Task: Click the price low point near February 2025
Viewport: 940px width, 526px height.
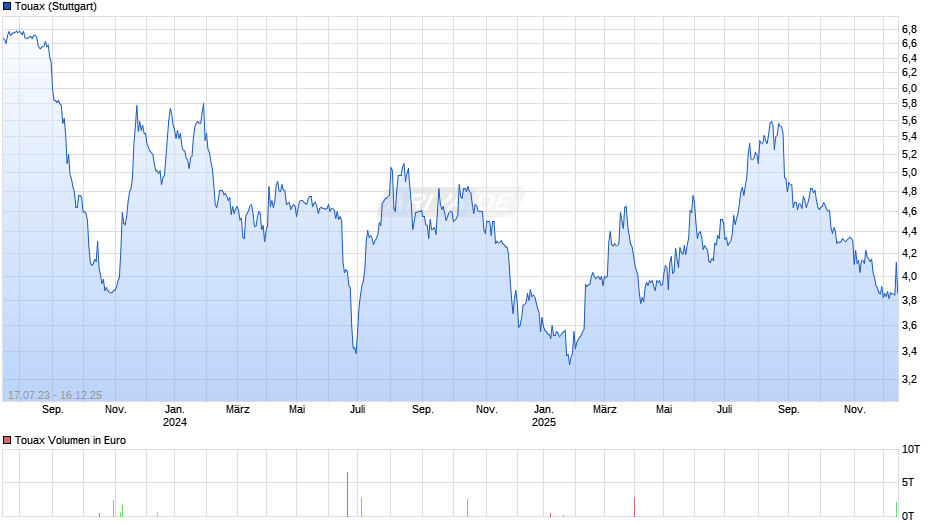Action: point(570,363)
